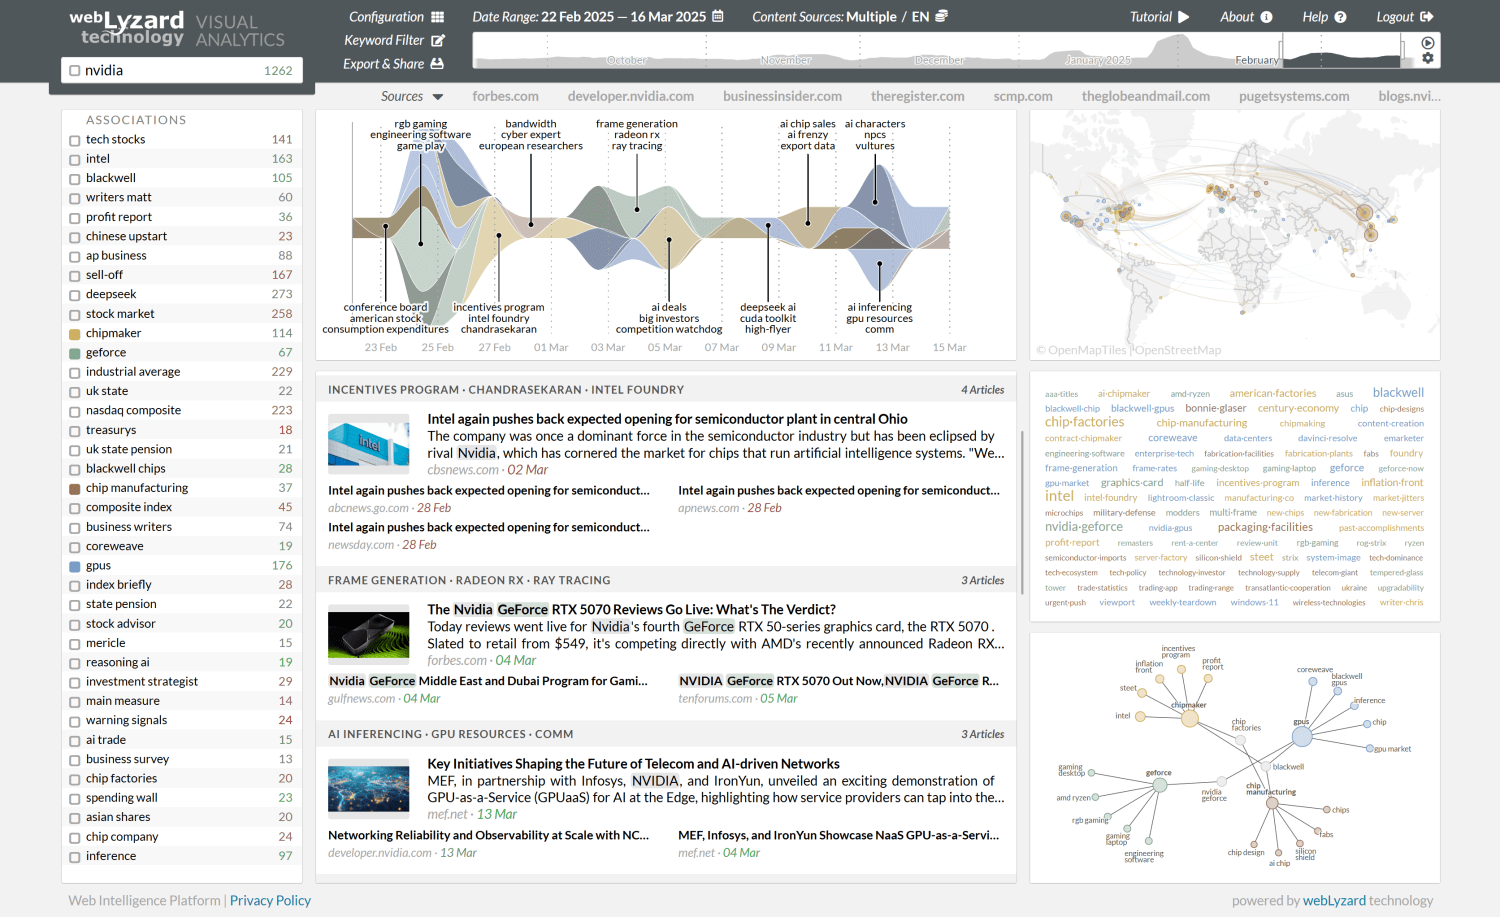1500x917 pixels.
Task: Open the Configuration grid icon
Action: pos(437,16)
